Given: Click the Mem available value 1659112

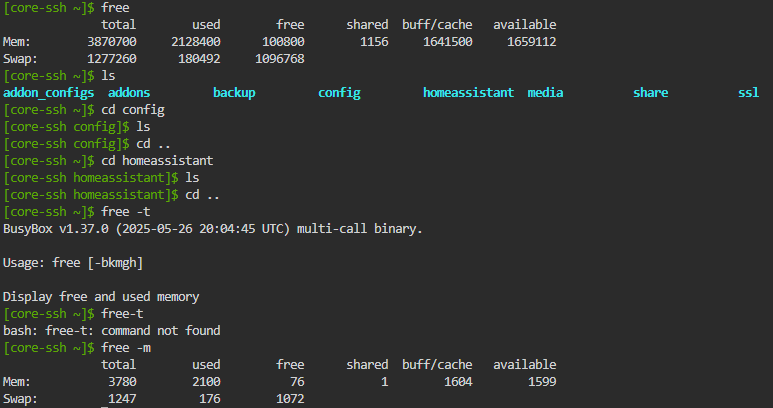Looking at the screenshot, I should pyautogui.click(x=525, y=41).
